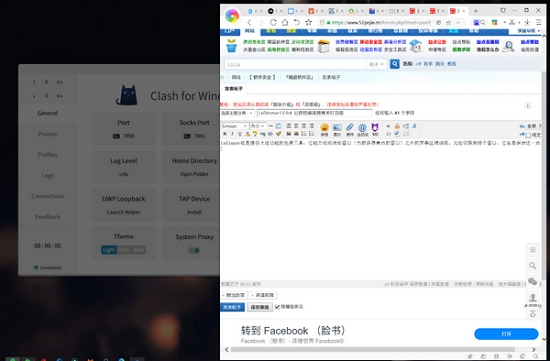This screenshot has width=550, height=361.
Task: Open the address bar dropdown chevron
Action: [458, 22]
